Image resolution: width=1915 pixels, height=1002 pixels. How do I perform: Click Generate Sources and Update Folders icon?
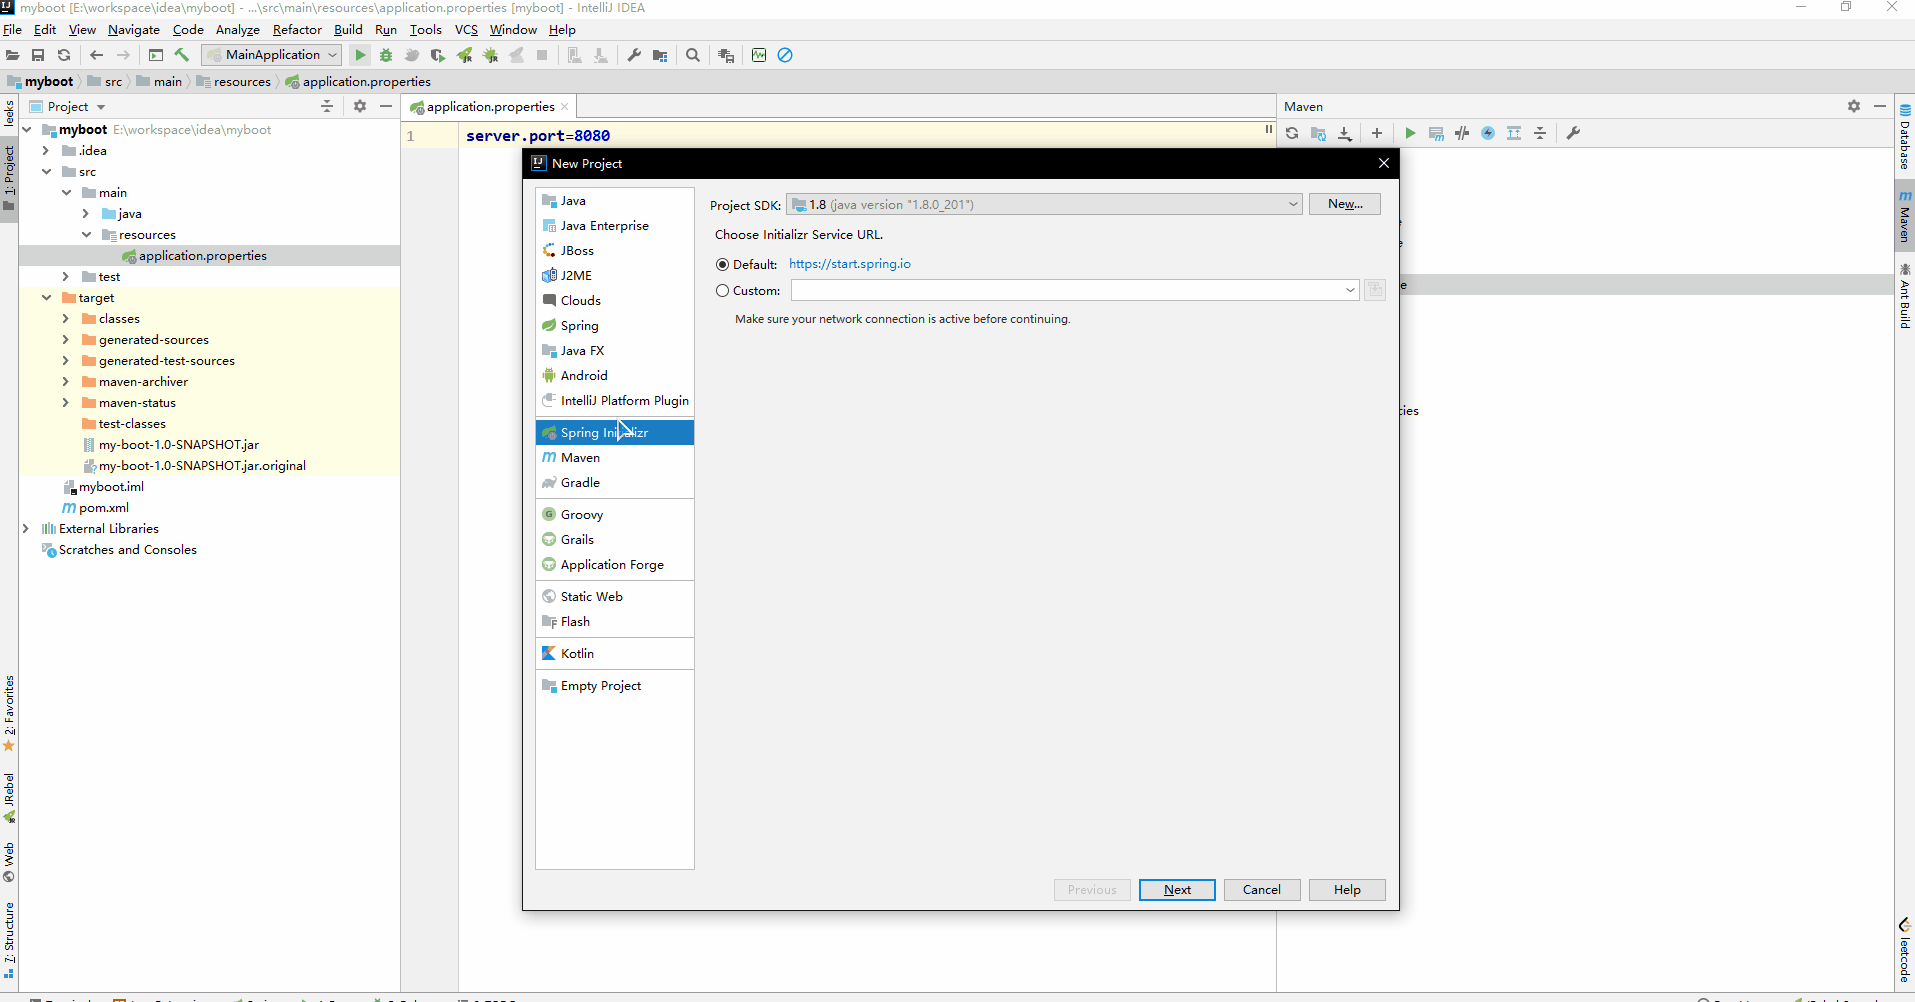click(x=1318, y=133)
